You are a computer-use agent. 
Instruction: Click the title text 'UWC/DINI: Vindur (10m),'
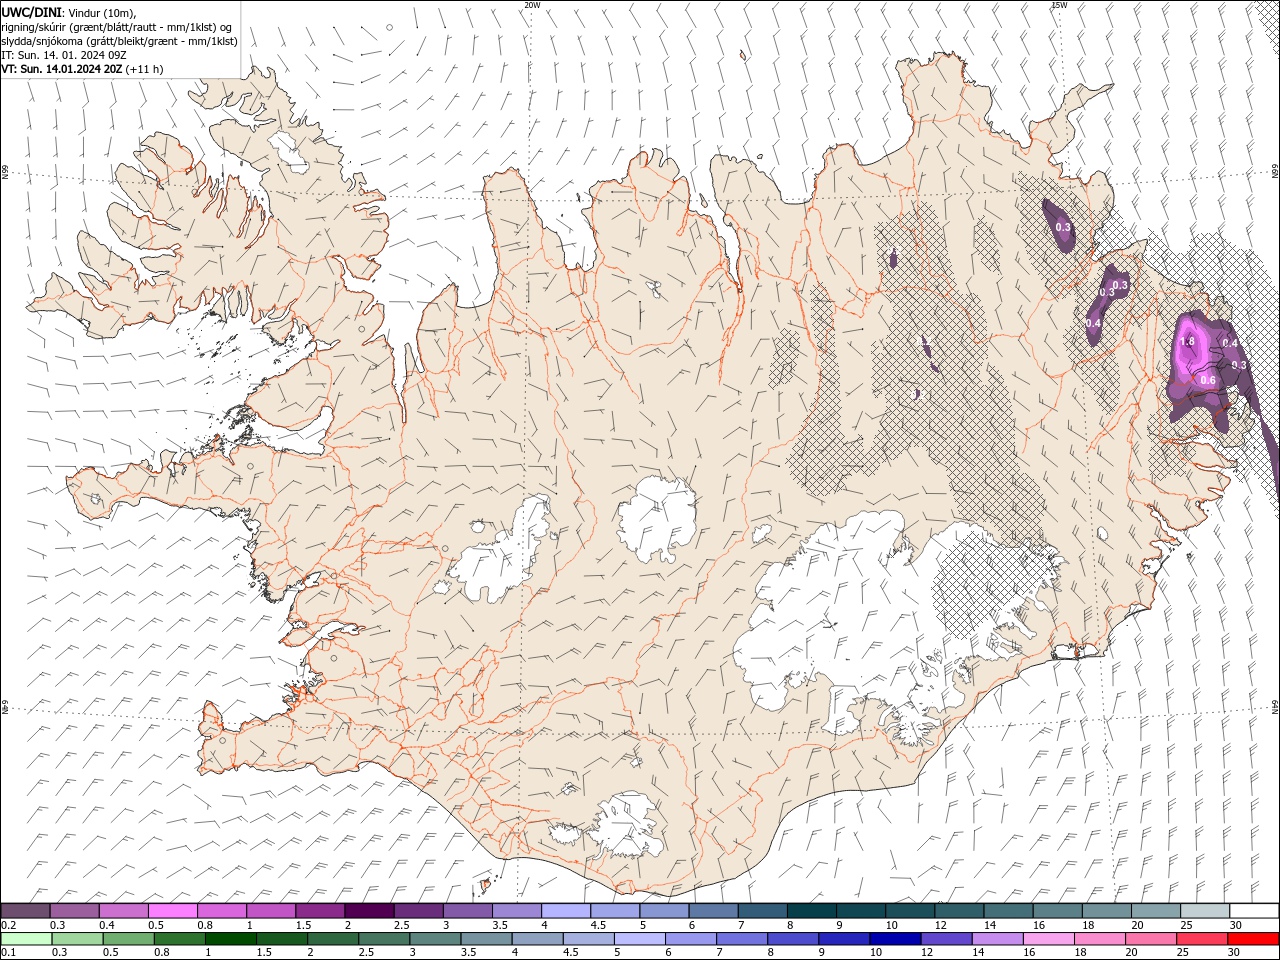68,12
